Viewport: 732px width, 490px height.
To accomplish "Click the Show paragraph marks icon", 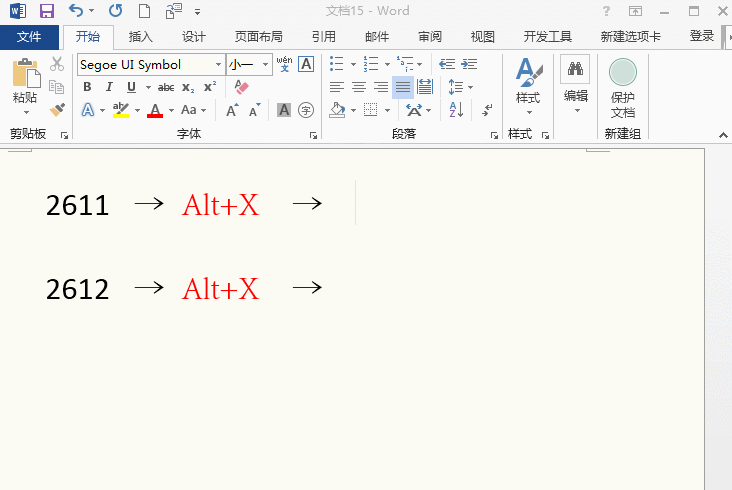I will [x=488, y=110].
